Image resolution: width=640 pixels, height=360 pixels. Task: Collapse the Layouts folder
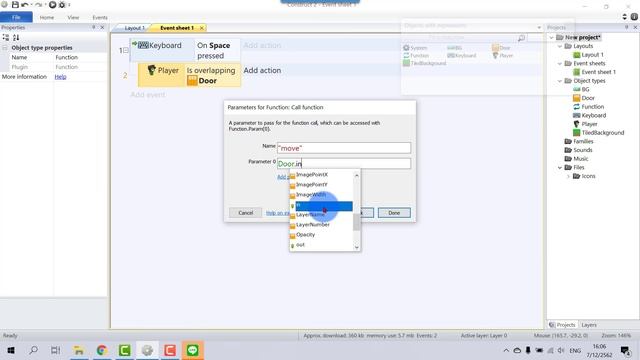pyautogui.click(x=560, y=46)
